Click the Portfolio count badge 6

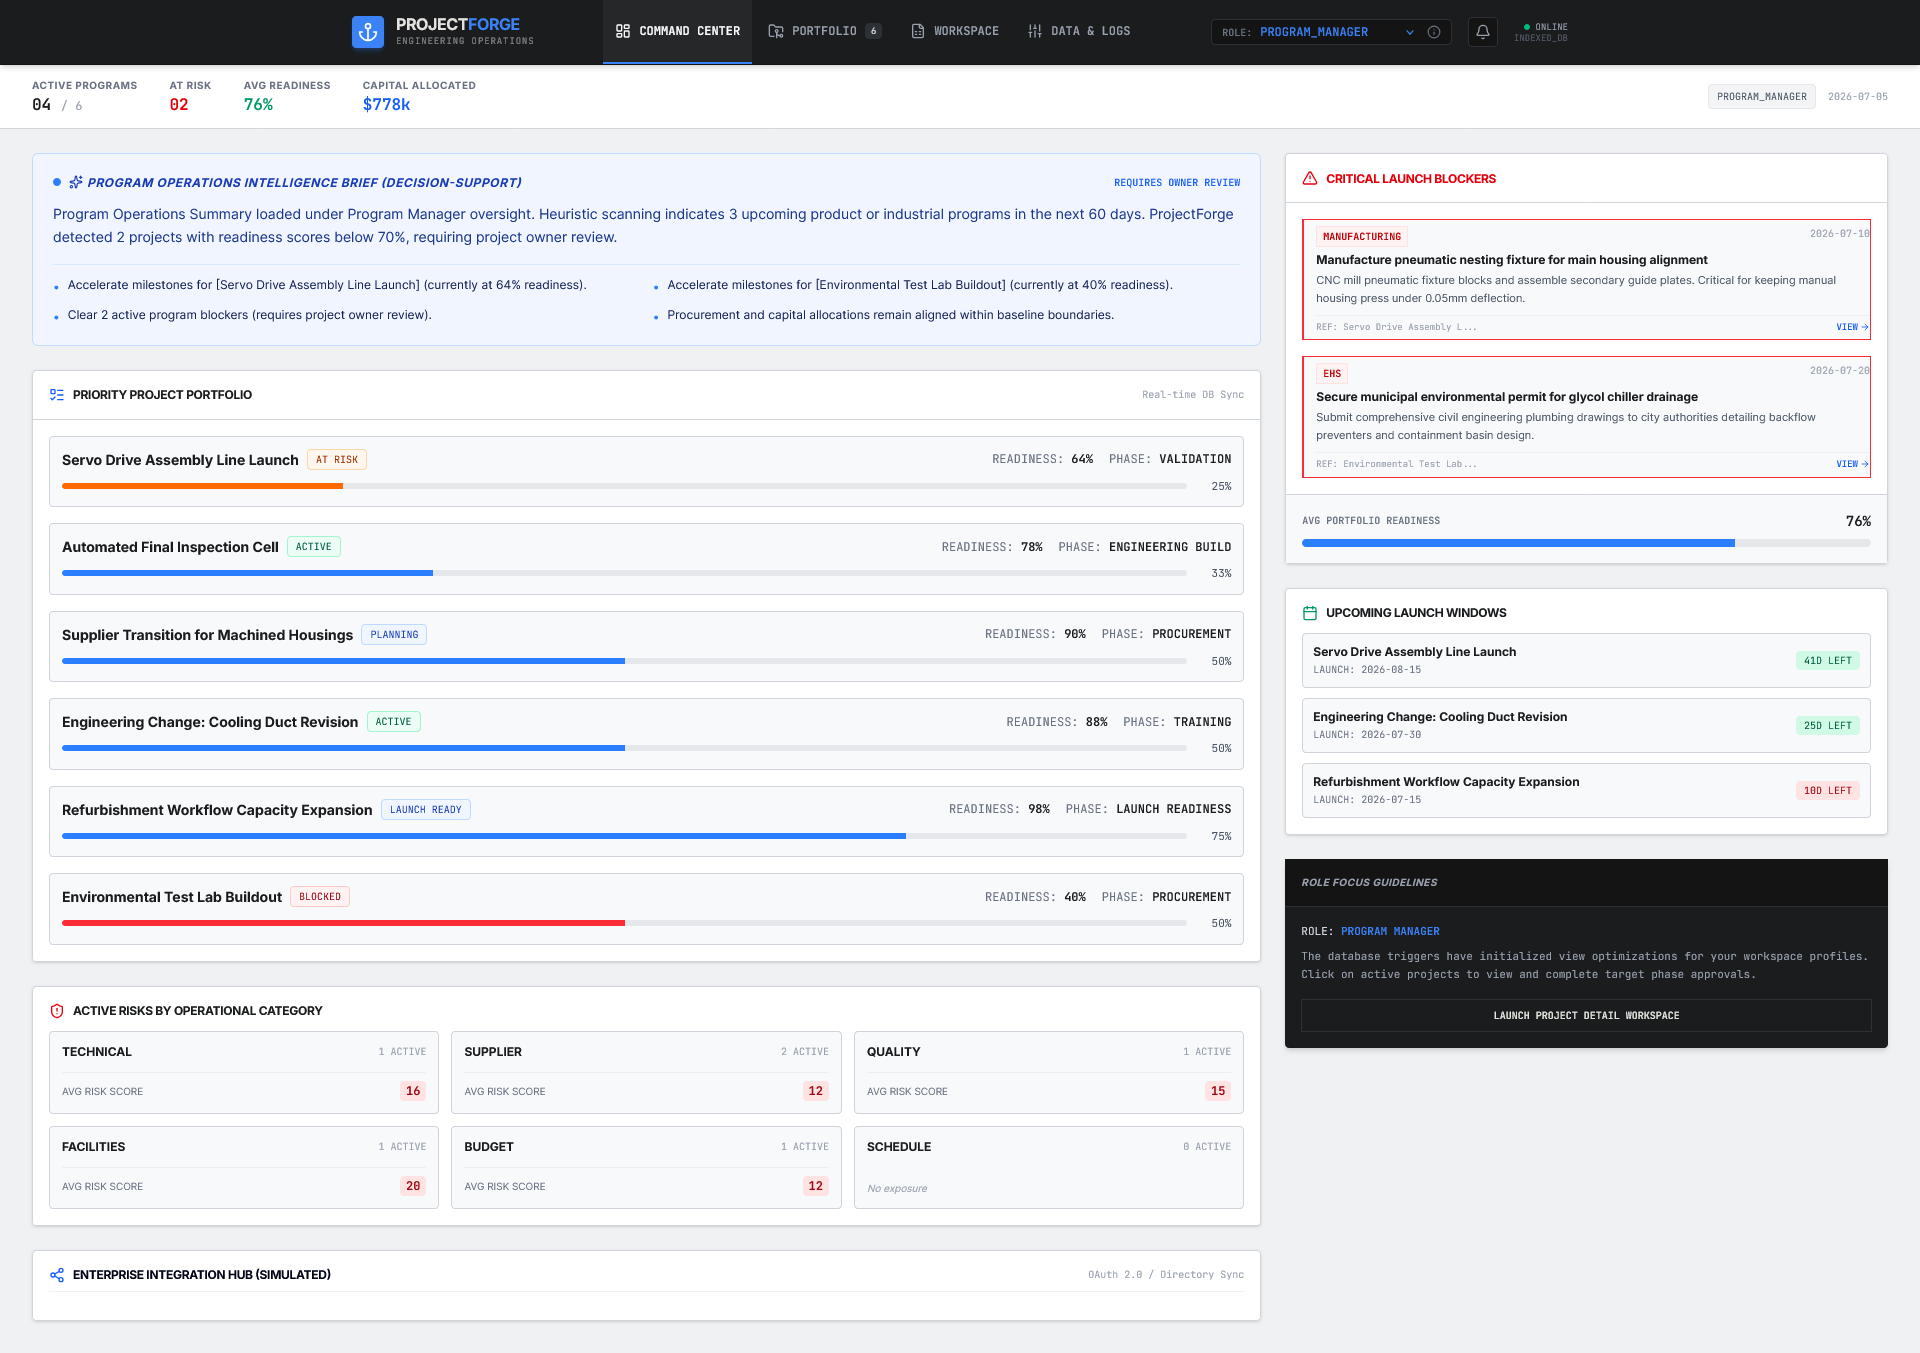click(x=874, y=31)
